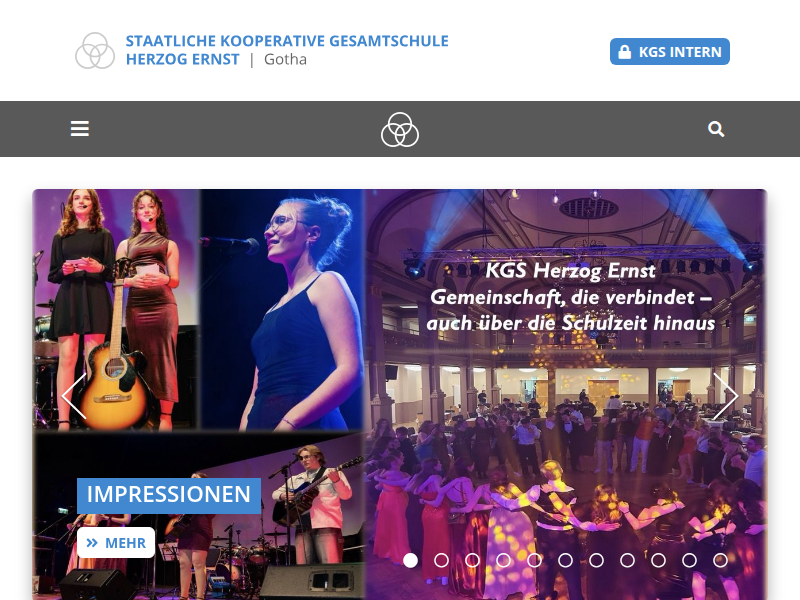Advance to next slide with right arrow
Viewport: 800px width, 600px height.
(725, 396)
